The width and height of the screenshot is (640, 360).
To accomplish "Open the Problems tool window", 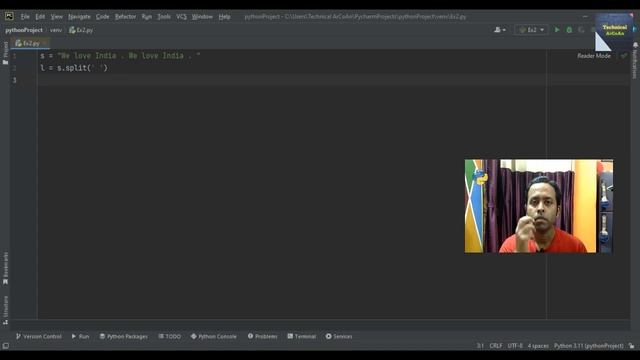I will [262, 336].
